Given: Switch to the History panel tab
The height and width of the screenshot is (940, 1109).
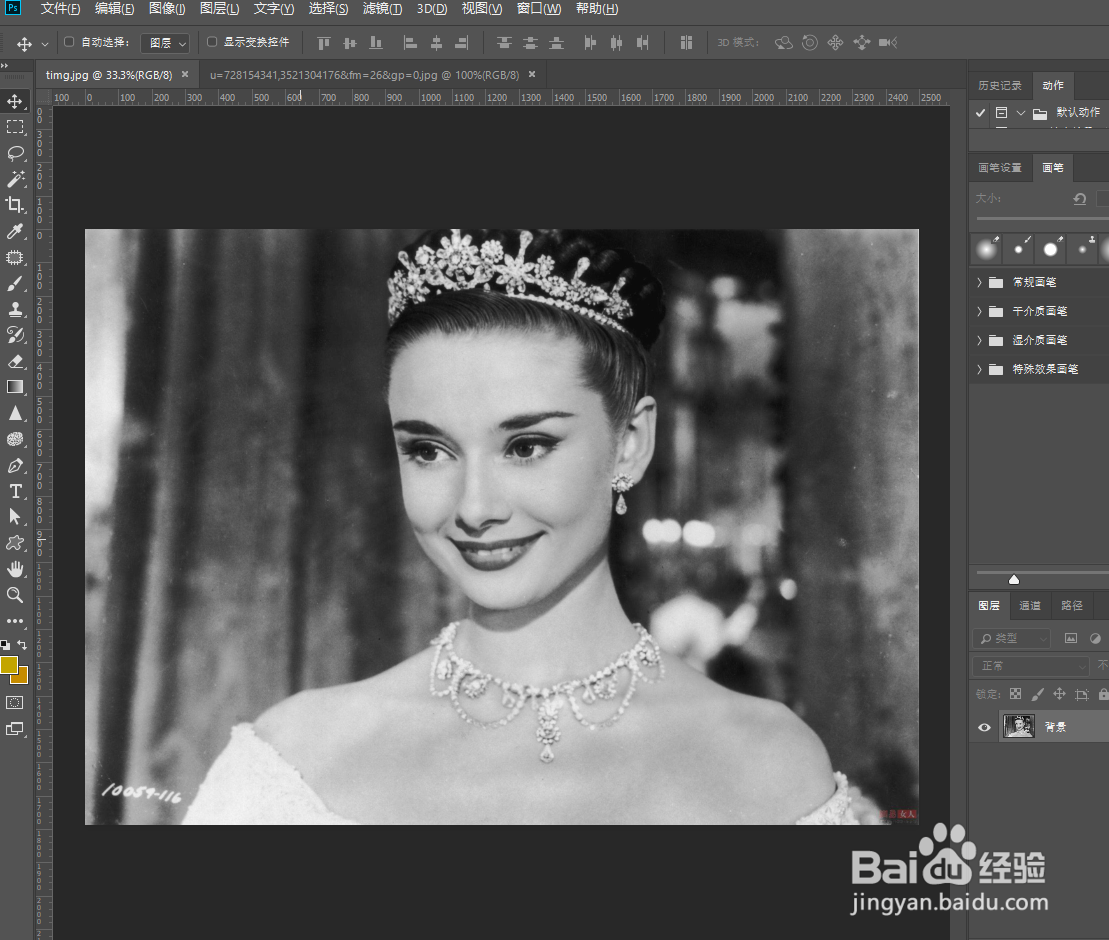Looking at the screenshot, I should [1000, 86].
